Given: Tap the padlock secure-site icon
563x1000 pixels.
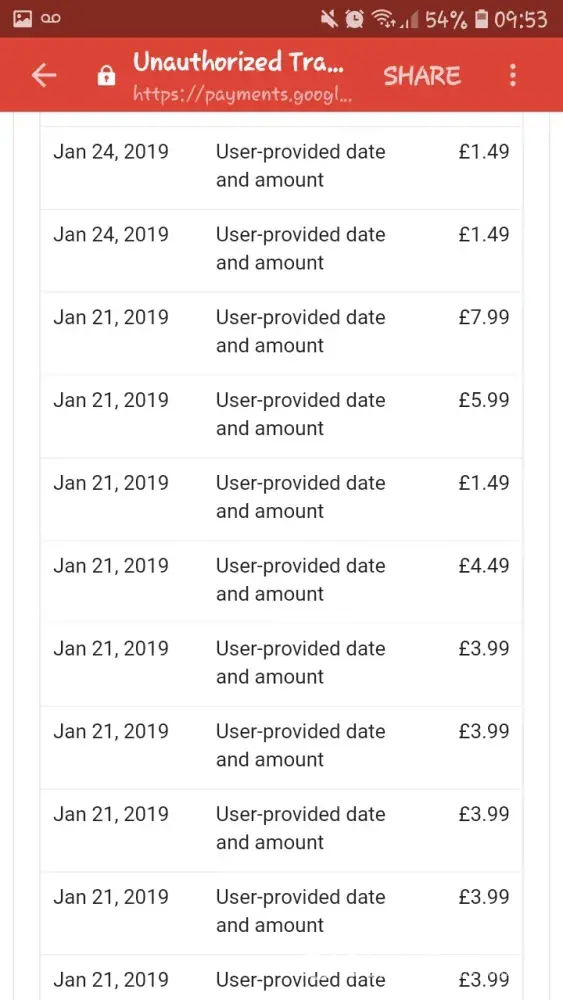Looking at the screenshot, I should [105, 76].
